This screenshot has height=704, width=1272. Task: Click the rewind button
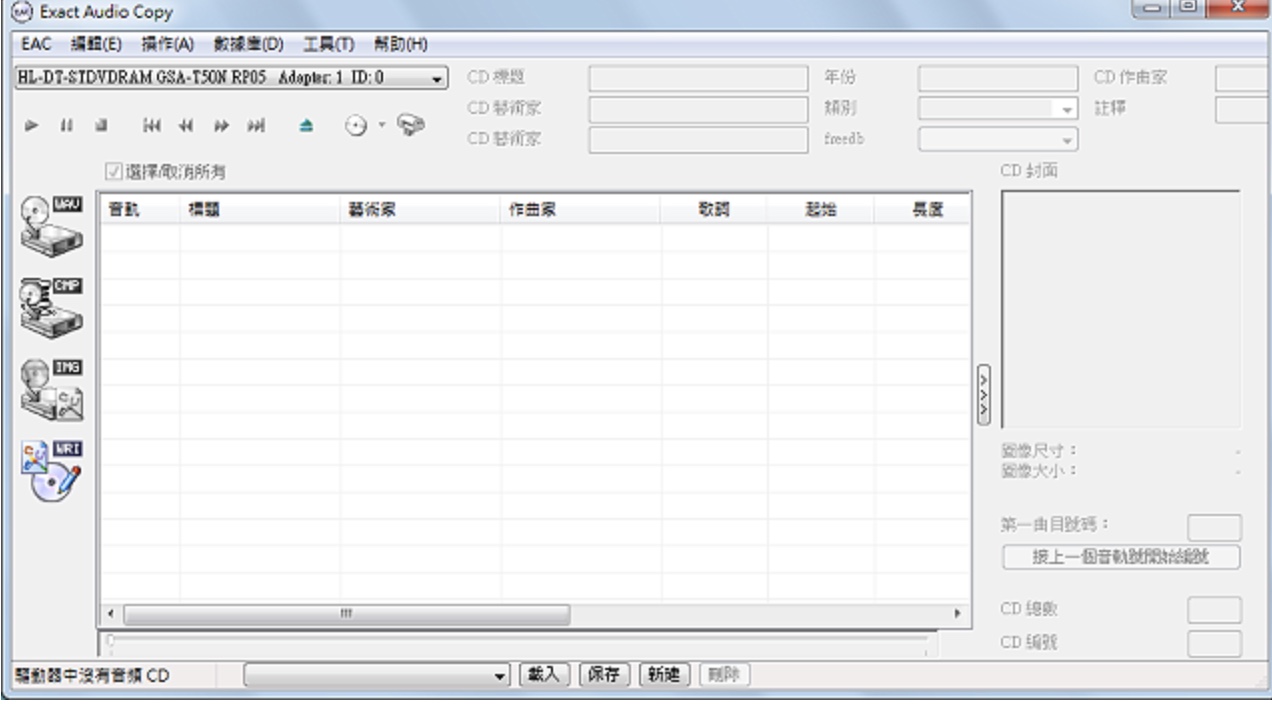(185, 126)
